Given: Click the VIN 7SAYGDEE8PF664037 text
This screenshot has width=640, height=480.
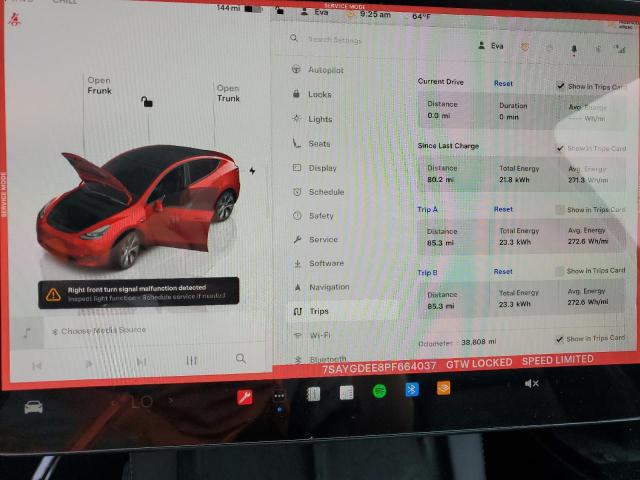Looking at the screenshot, I should (379, 367).
